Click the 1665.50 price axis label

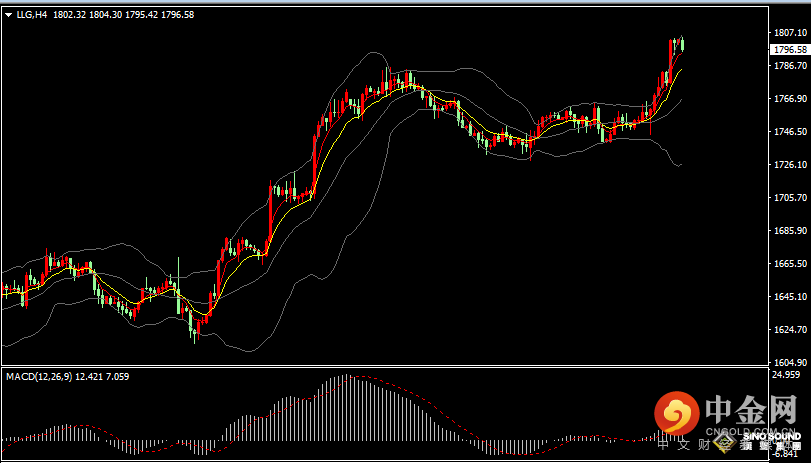click(789, 264)
